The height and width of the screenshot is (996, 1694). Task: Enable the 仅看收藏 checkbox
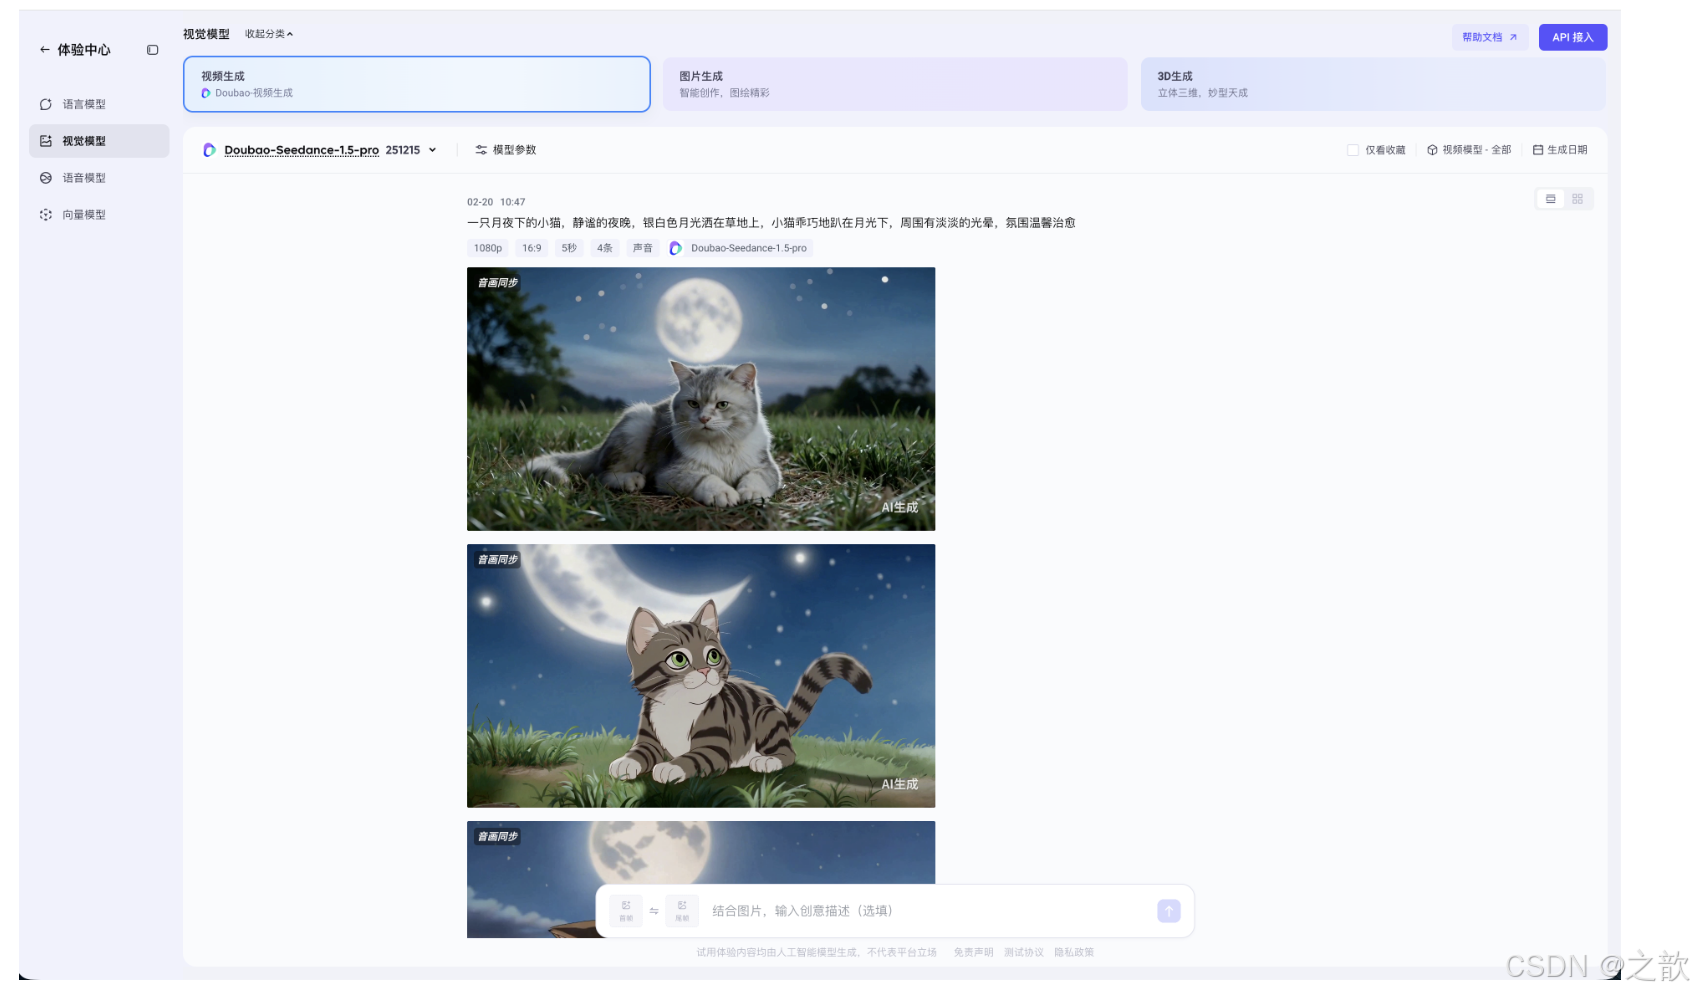click(1353, 150)
